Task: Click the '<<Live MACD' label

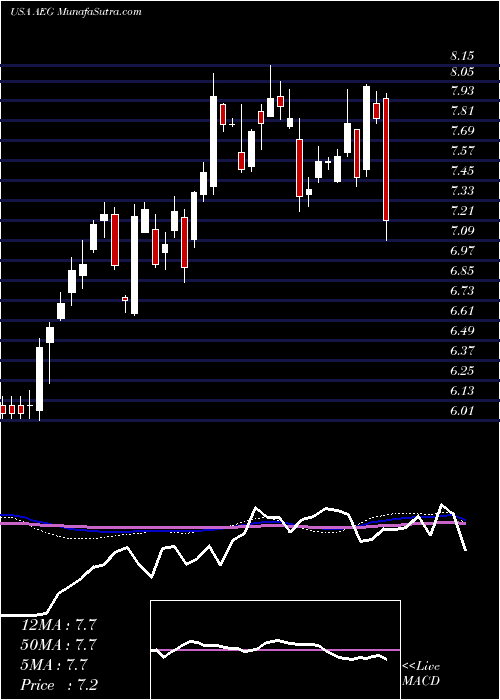Action: (421, 674)
